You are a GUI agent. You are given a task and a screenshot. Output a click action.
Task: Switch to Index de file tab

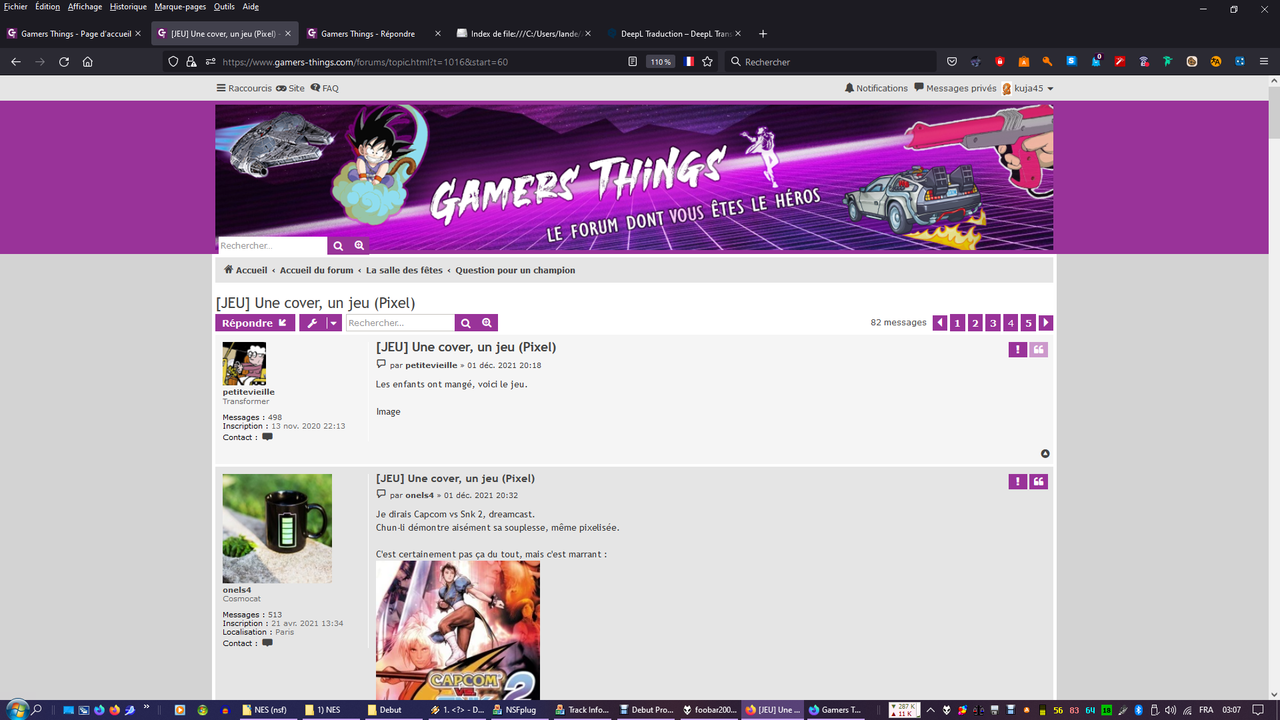point(525,33)
